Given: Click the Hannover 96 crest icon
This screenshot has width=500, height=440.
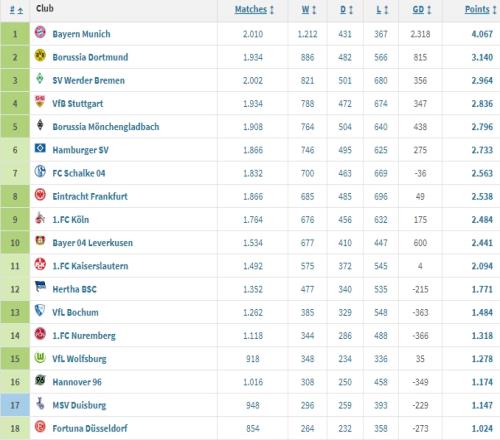Looking at the screenshot, I should click(40, 380).
